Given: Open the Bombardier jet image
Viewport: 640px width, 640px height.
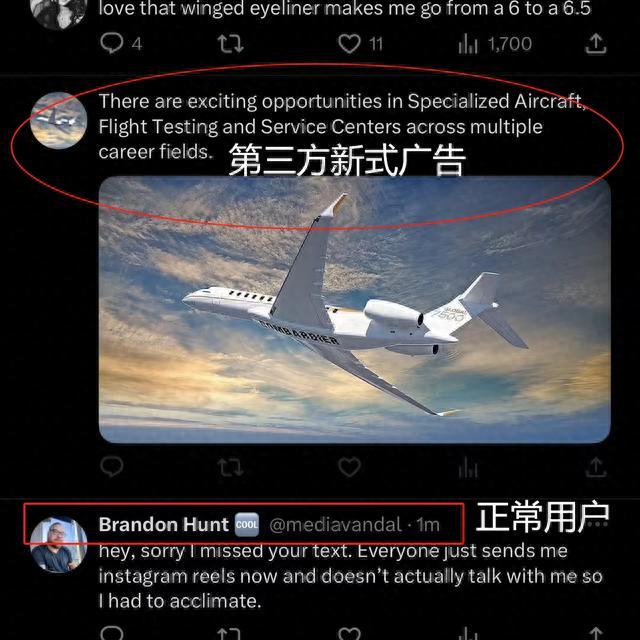Looking at the screenshot, I should click(354, 309).
